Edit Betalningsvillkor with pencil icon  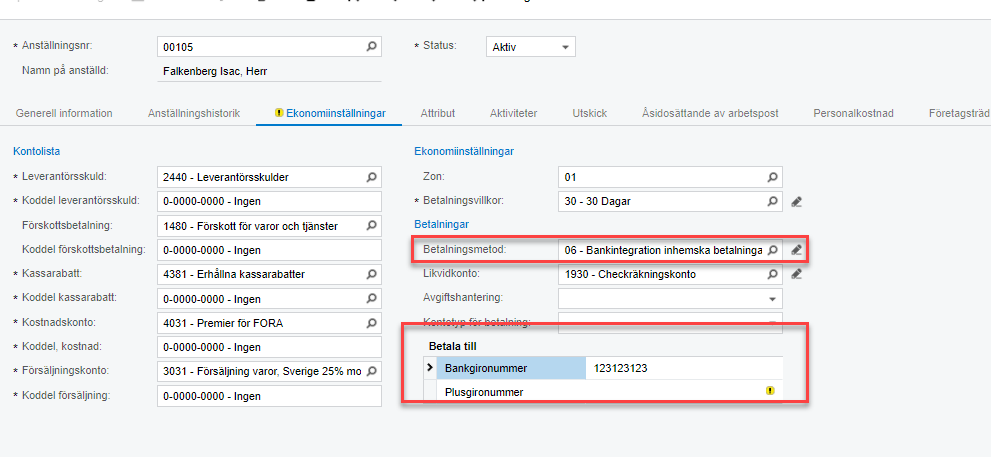tap(796, 201)
